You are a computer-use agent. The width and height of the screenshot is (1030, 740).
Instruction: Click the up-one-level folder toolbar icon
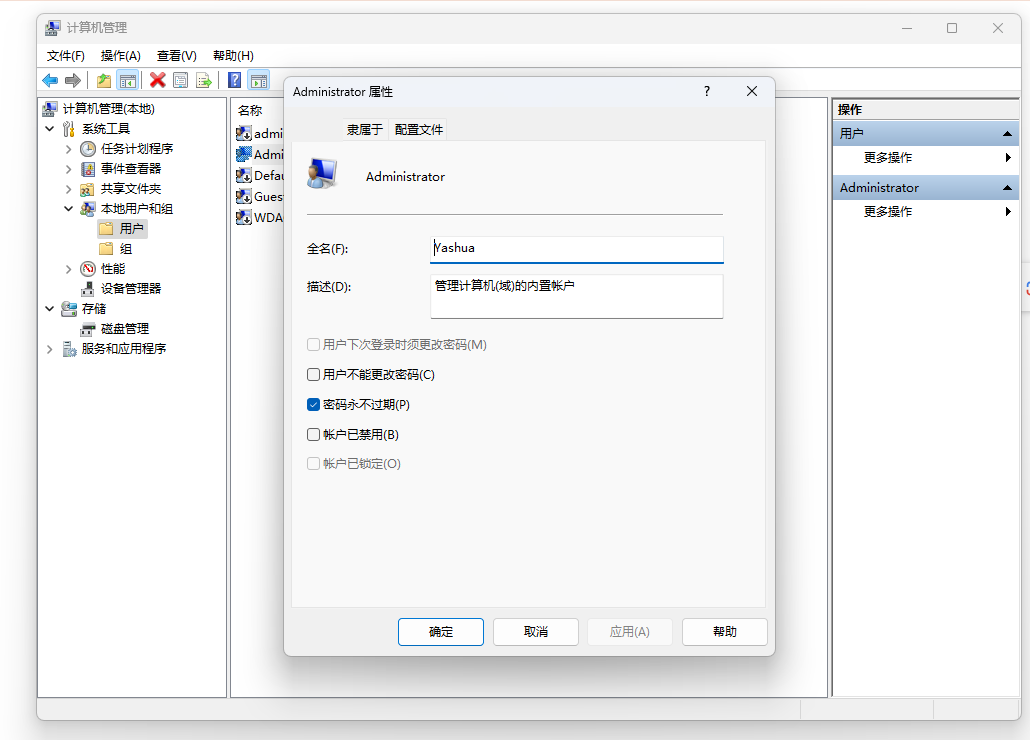point(103,81)
